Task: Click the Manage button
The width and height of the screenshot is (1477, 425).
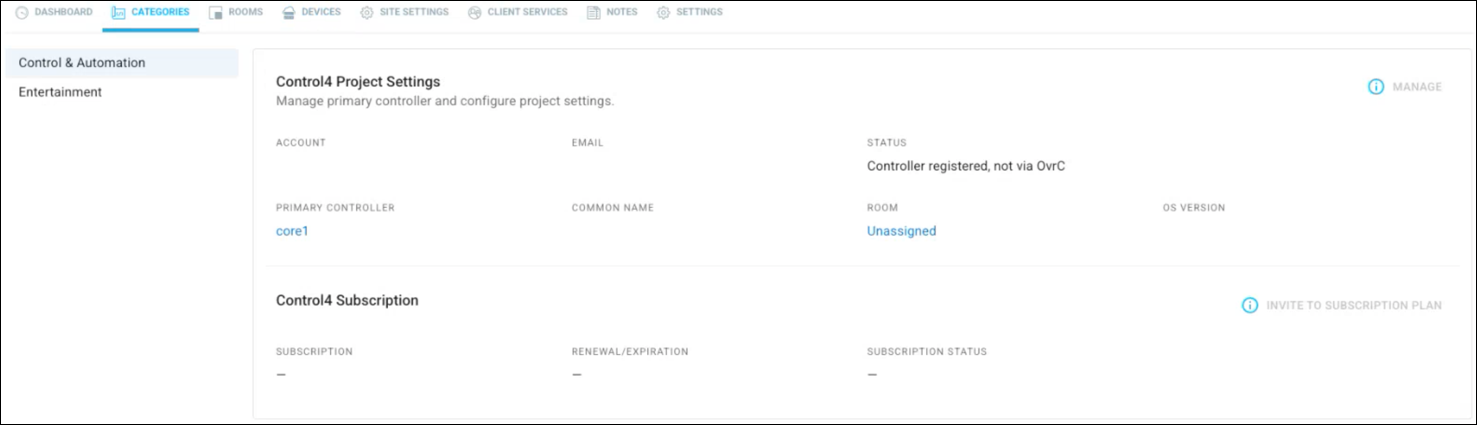Action: point(1405,87)
